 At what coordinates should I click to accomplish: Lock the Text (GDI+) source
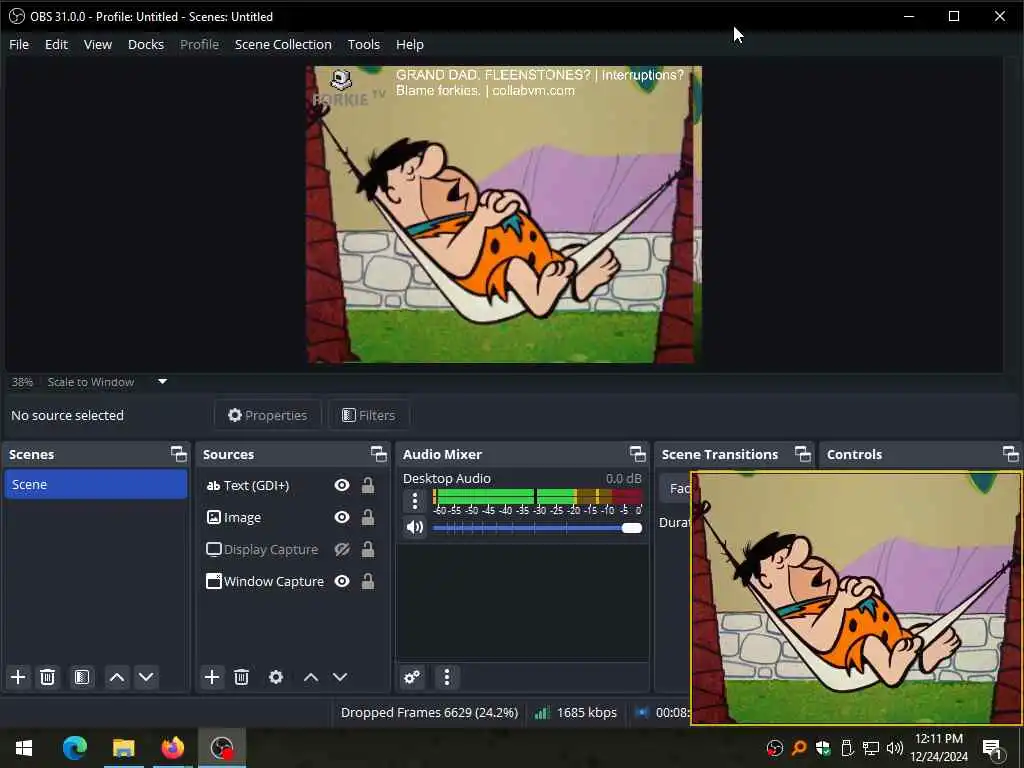(368, 485)
